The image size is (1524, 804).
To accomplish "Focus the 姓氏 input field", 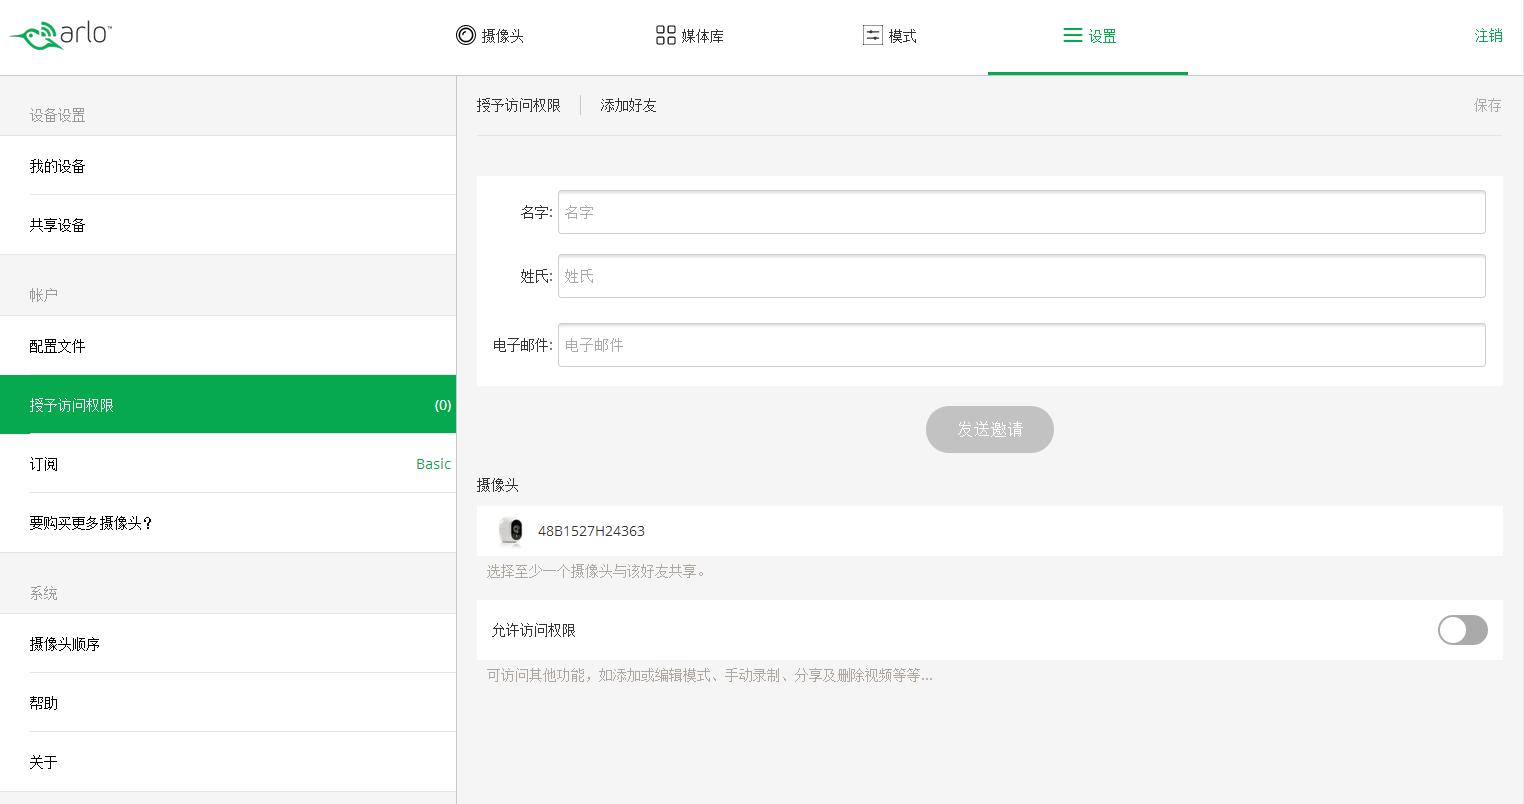I will coord(1021,276).
